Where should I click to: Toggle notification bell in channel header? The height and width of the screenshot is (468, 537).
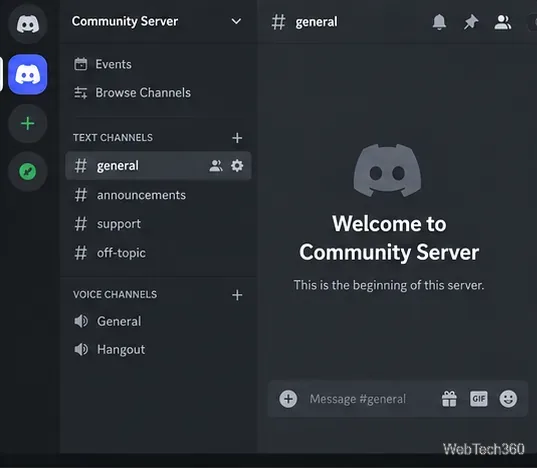click(x=439, y=22)
